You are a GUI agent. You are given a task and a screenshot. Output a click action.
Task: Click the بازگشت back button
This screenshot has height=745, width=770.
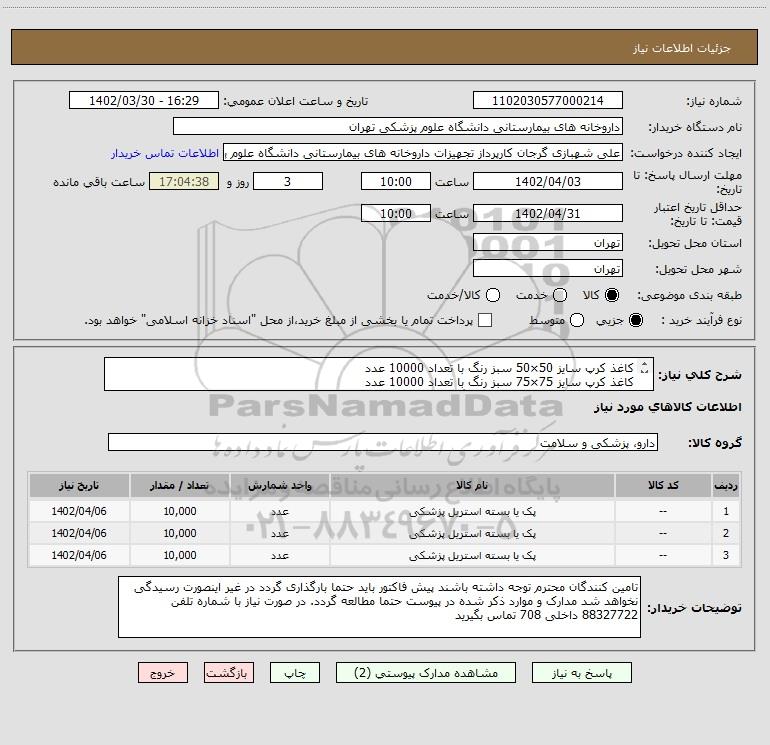(x=229, y=673)
